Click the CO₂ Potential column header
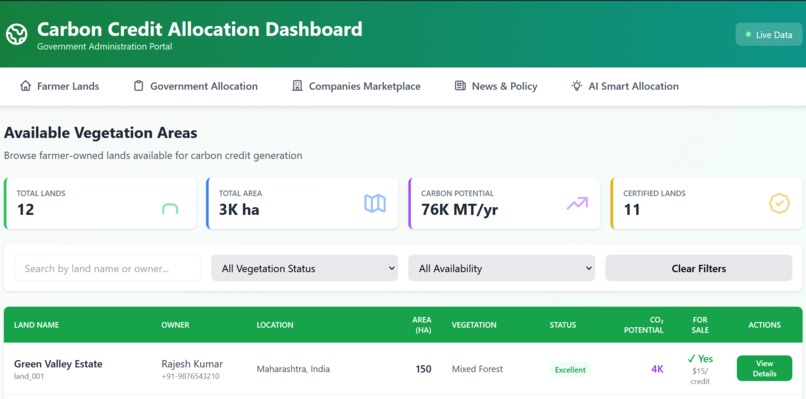 (x=644, y=325)
